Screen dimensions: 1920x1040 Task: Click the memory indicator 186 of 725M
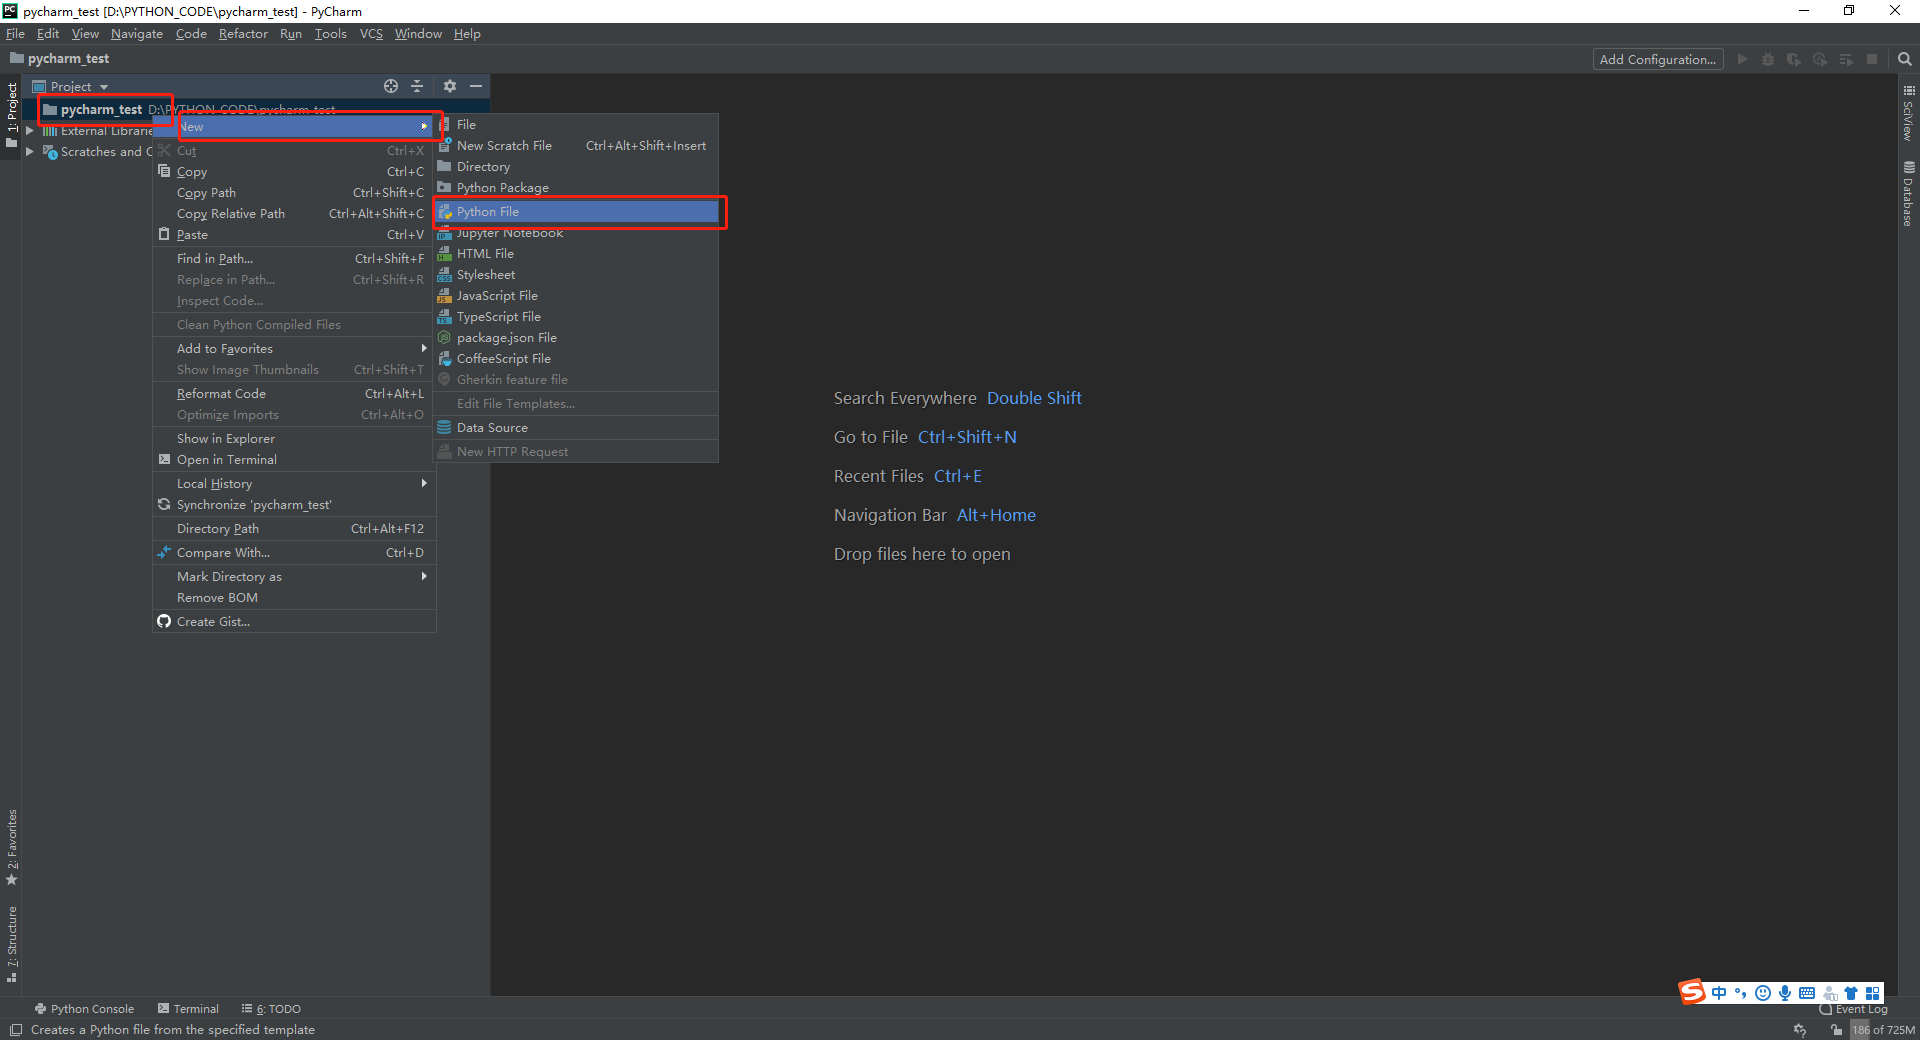tap(1883, 1030)
